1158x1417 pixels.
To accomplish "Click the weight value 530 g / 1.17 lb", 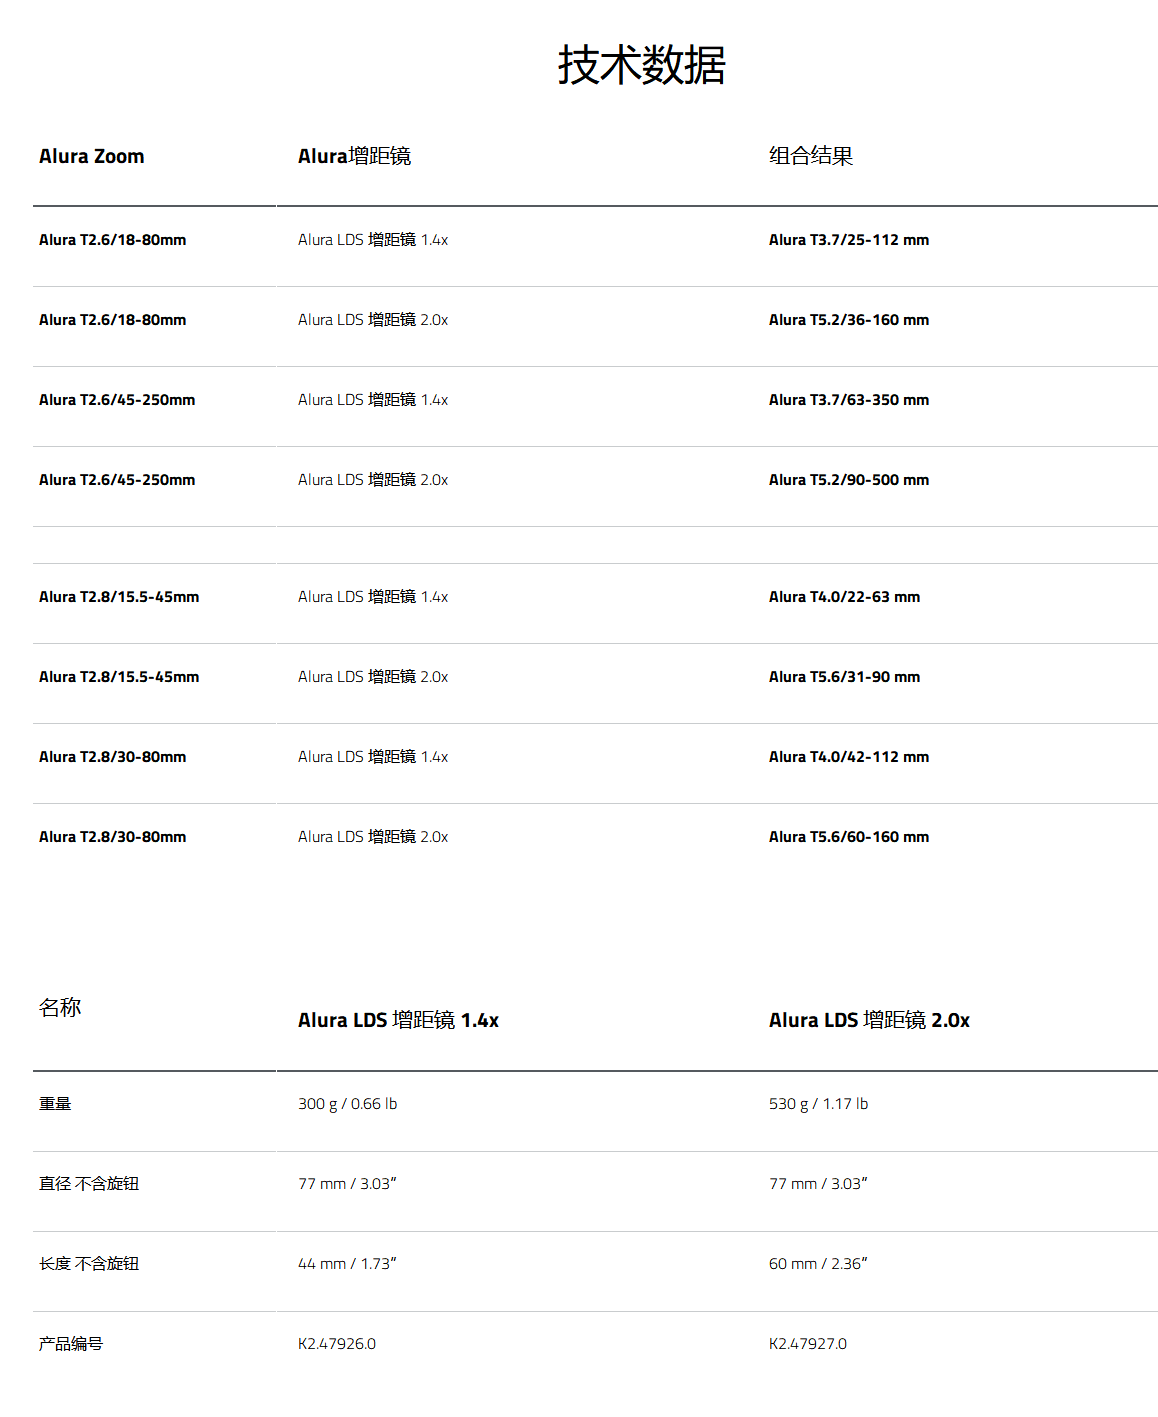I will point(818,1104).
